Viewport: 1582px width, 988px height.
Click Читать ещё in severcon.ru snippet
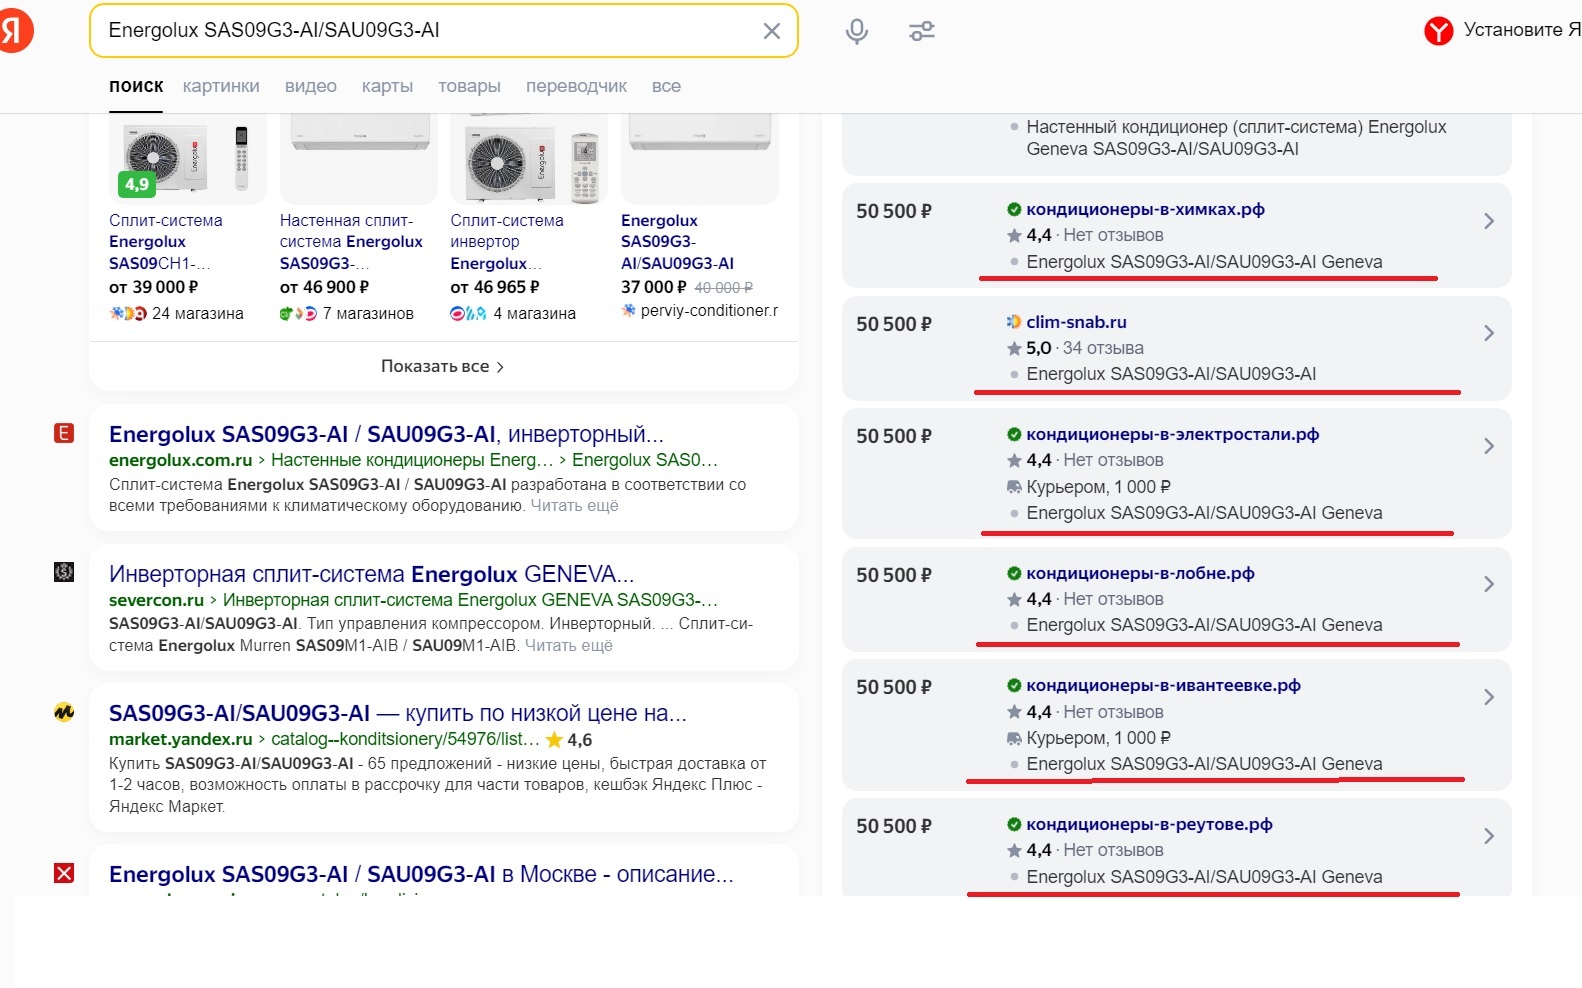[568, 646]
